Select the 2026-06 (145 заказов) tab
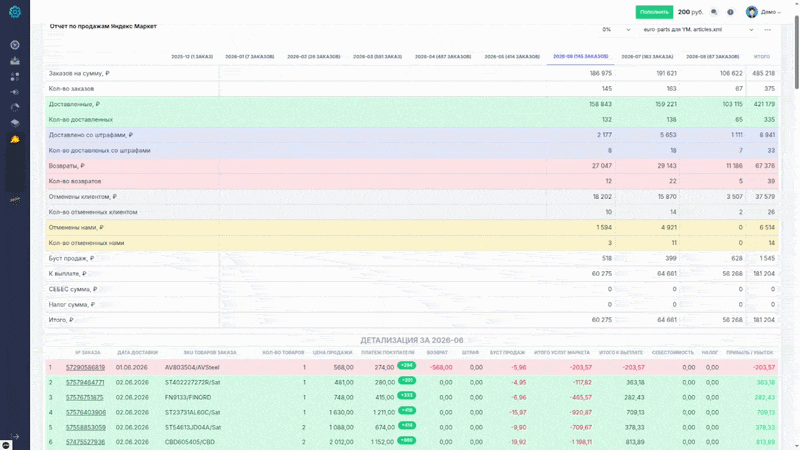The image size is (800, 450). click(581, 57)
